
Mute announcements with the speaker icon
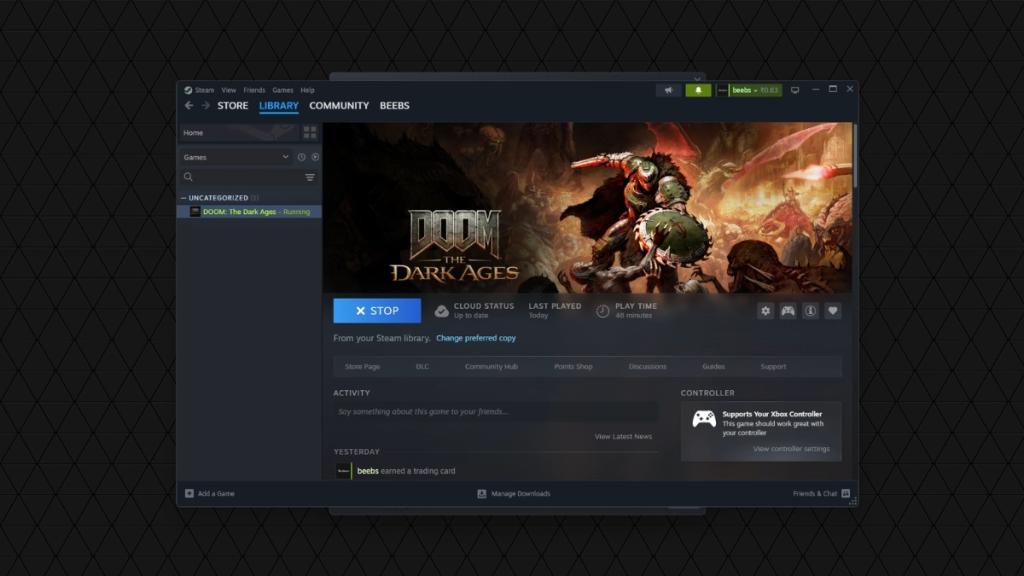(668, 90)
